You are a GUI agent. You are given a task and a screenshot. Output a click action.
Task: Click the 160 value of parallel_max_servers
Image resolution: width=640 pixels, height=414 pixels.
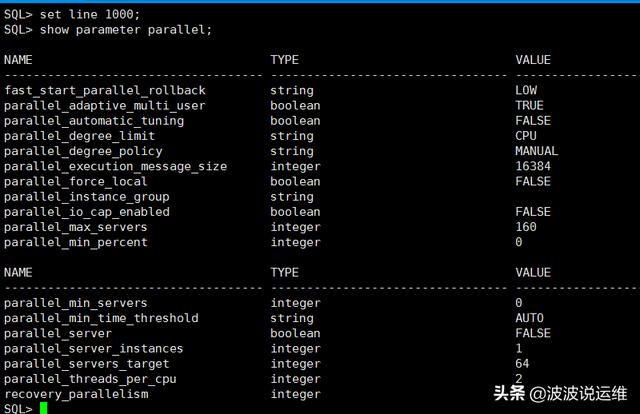pyautogui.click(x=526, y=227)
